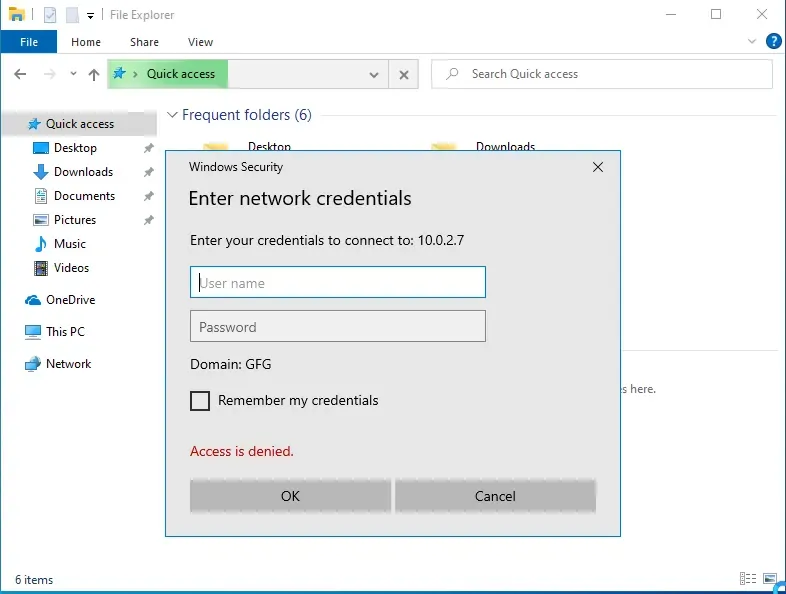
Task: Click the search magnifier icon
Action: (452, 74)
